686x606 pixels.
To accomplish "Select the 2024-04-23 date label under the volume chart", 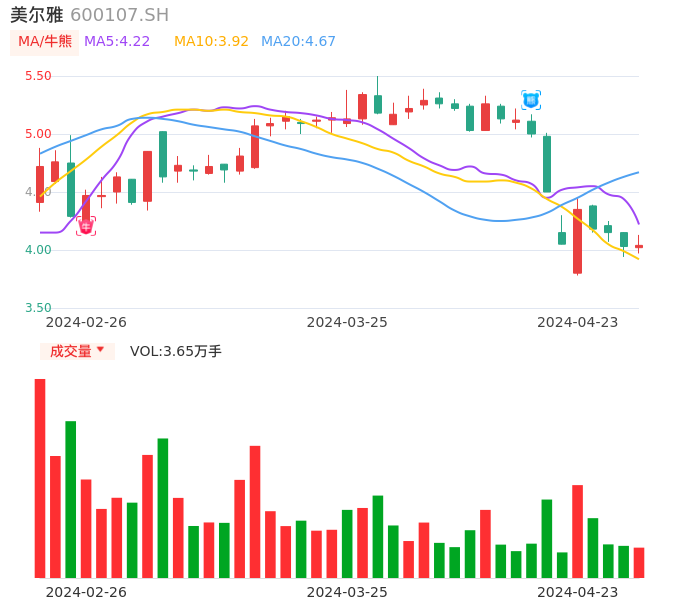I will click(578, 592).
